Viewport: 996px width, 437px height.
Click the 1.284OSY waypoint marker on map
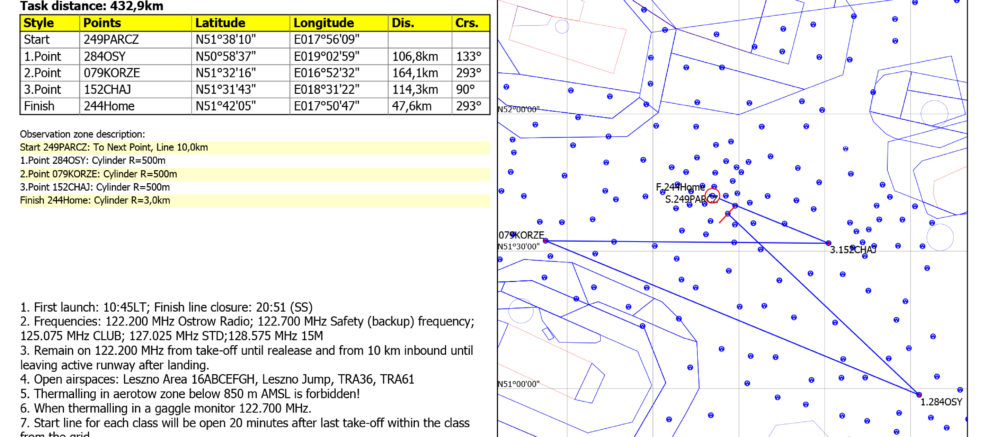pos(918,394)
